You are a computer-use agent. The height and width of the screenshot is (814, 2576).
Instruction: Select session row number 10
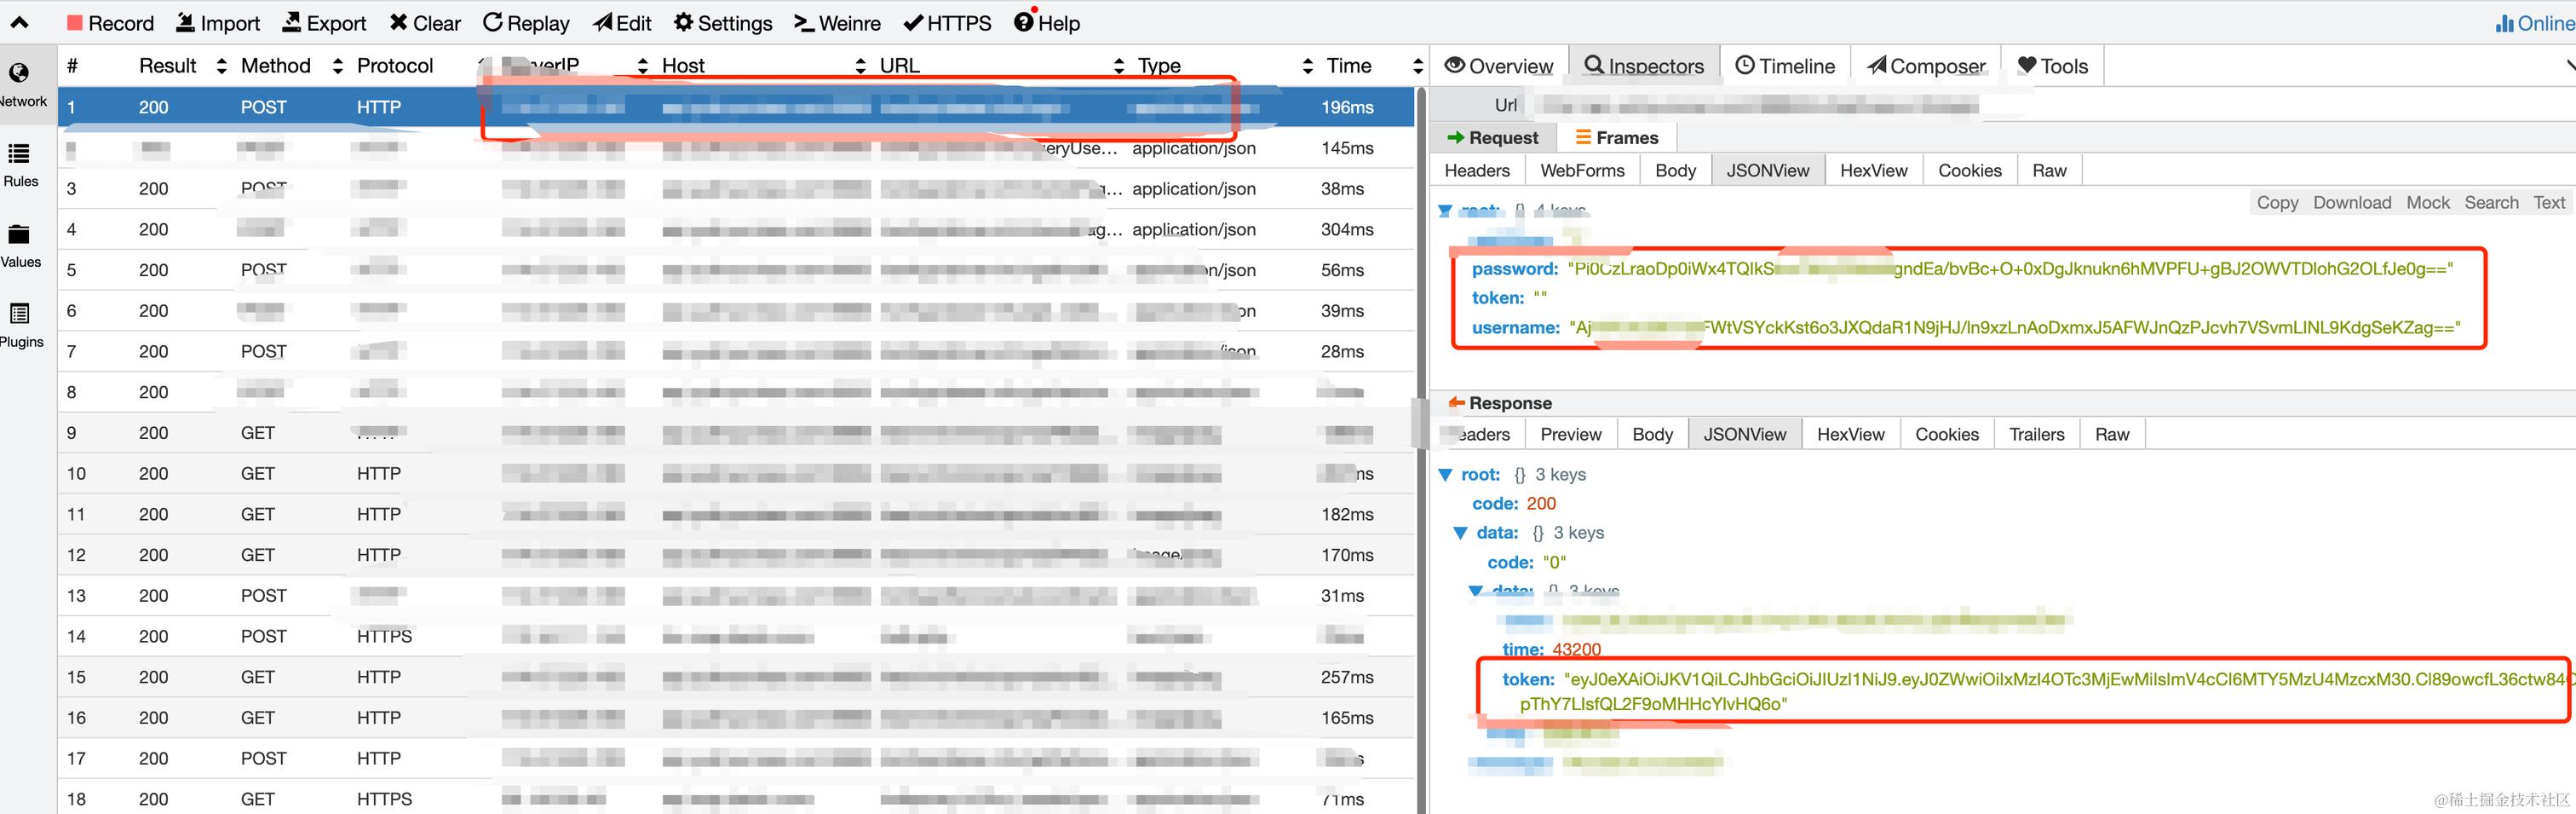click(x=736, y=474)
